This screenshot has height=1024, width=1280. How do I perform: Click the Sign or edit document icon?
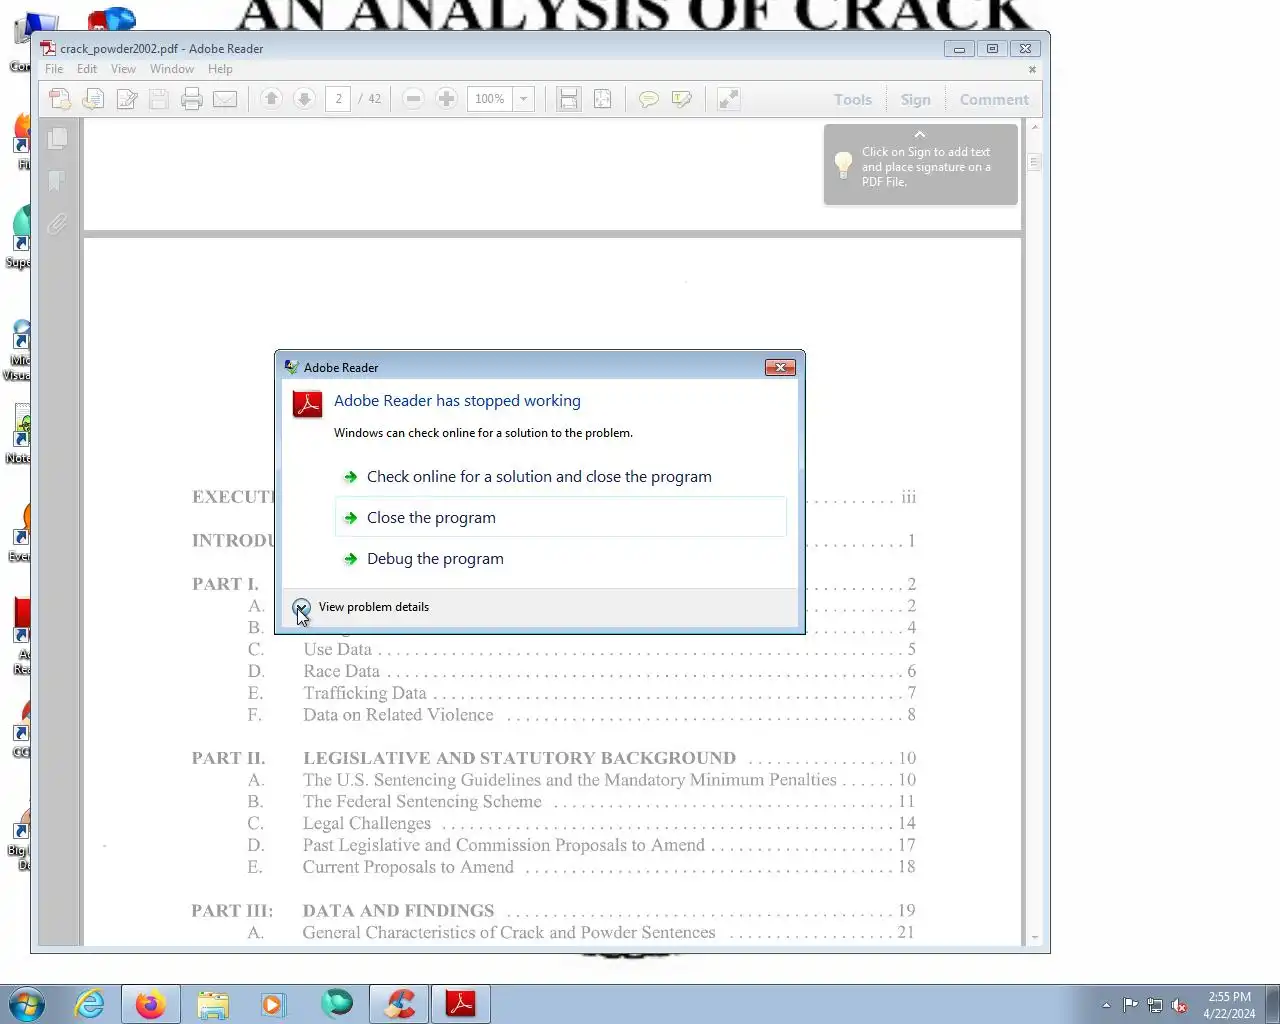pos(127,99)
